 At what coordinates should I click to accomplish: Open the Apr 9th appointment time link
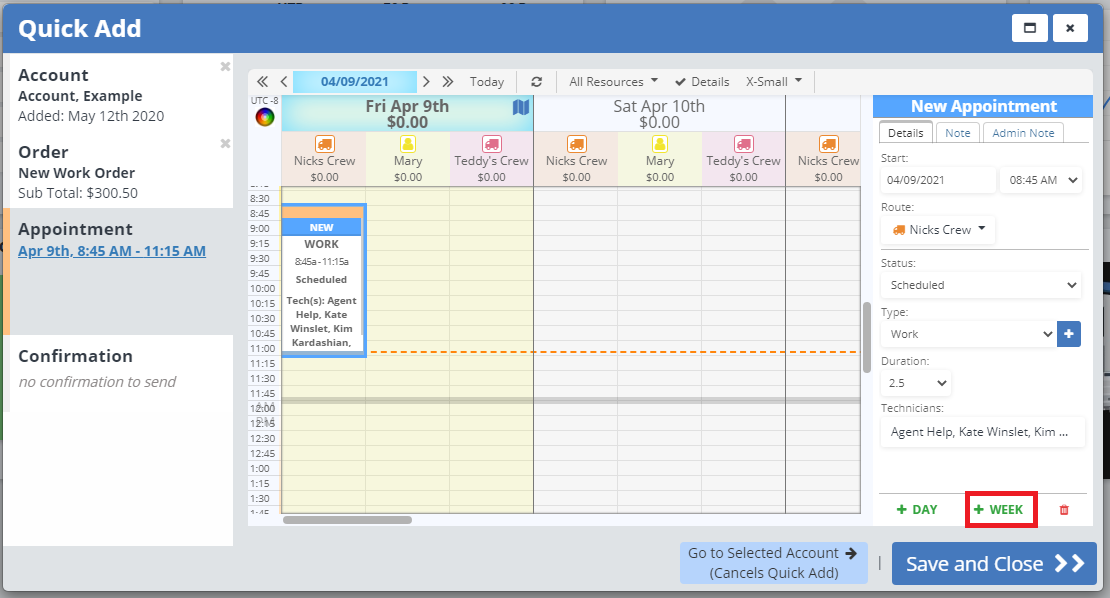[112, 251]
